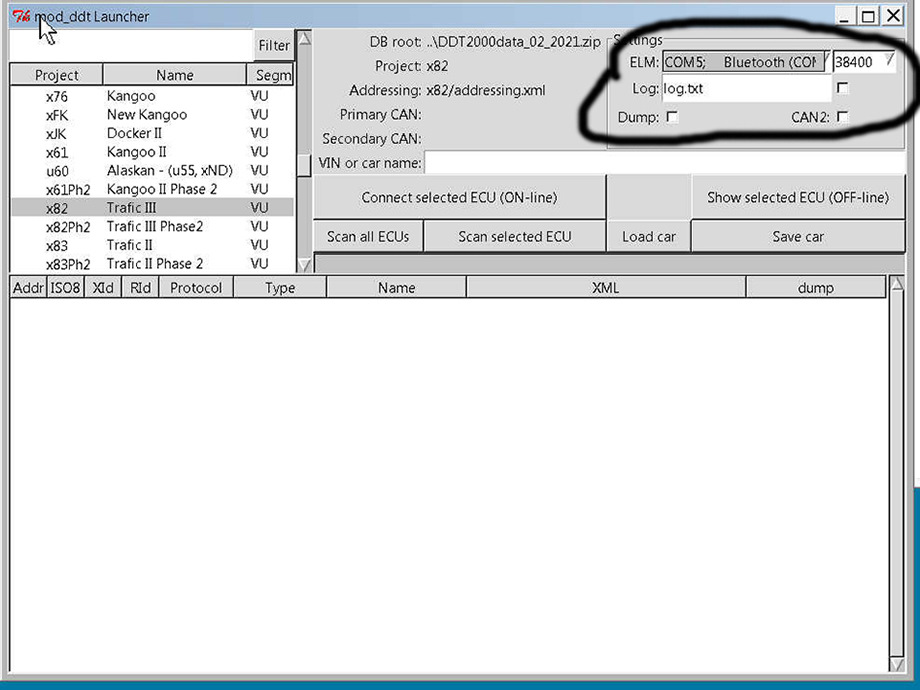
Task: Click the Tk icon in the title bar
Action: point(19,16)
